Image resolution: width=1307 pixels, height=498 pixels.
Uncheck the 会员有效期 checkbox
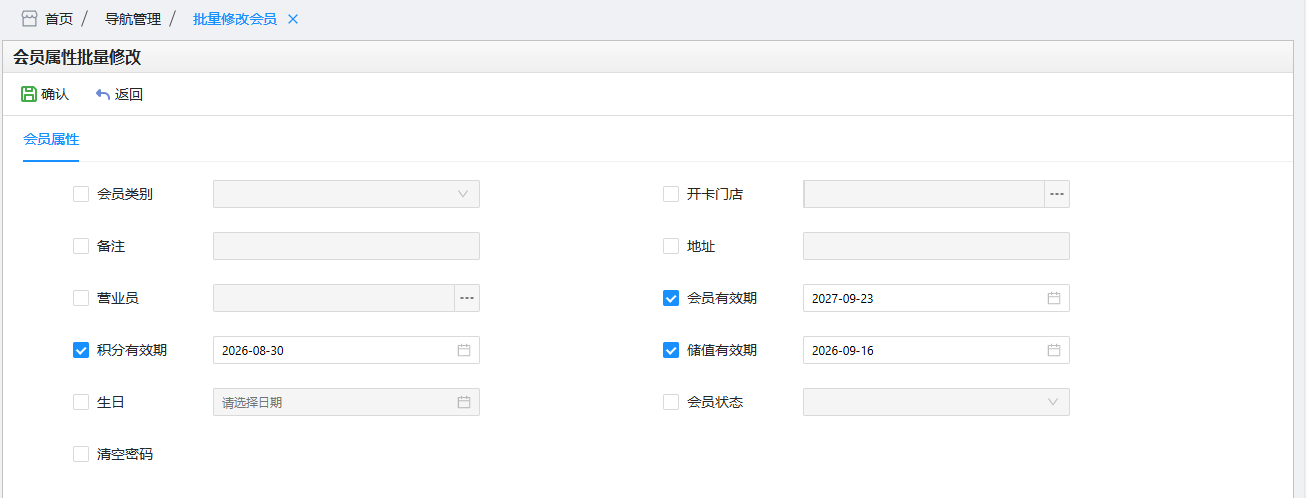pos(671,298)
